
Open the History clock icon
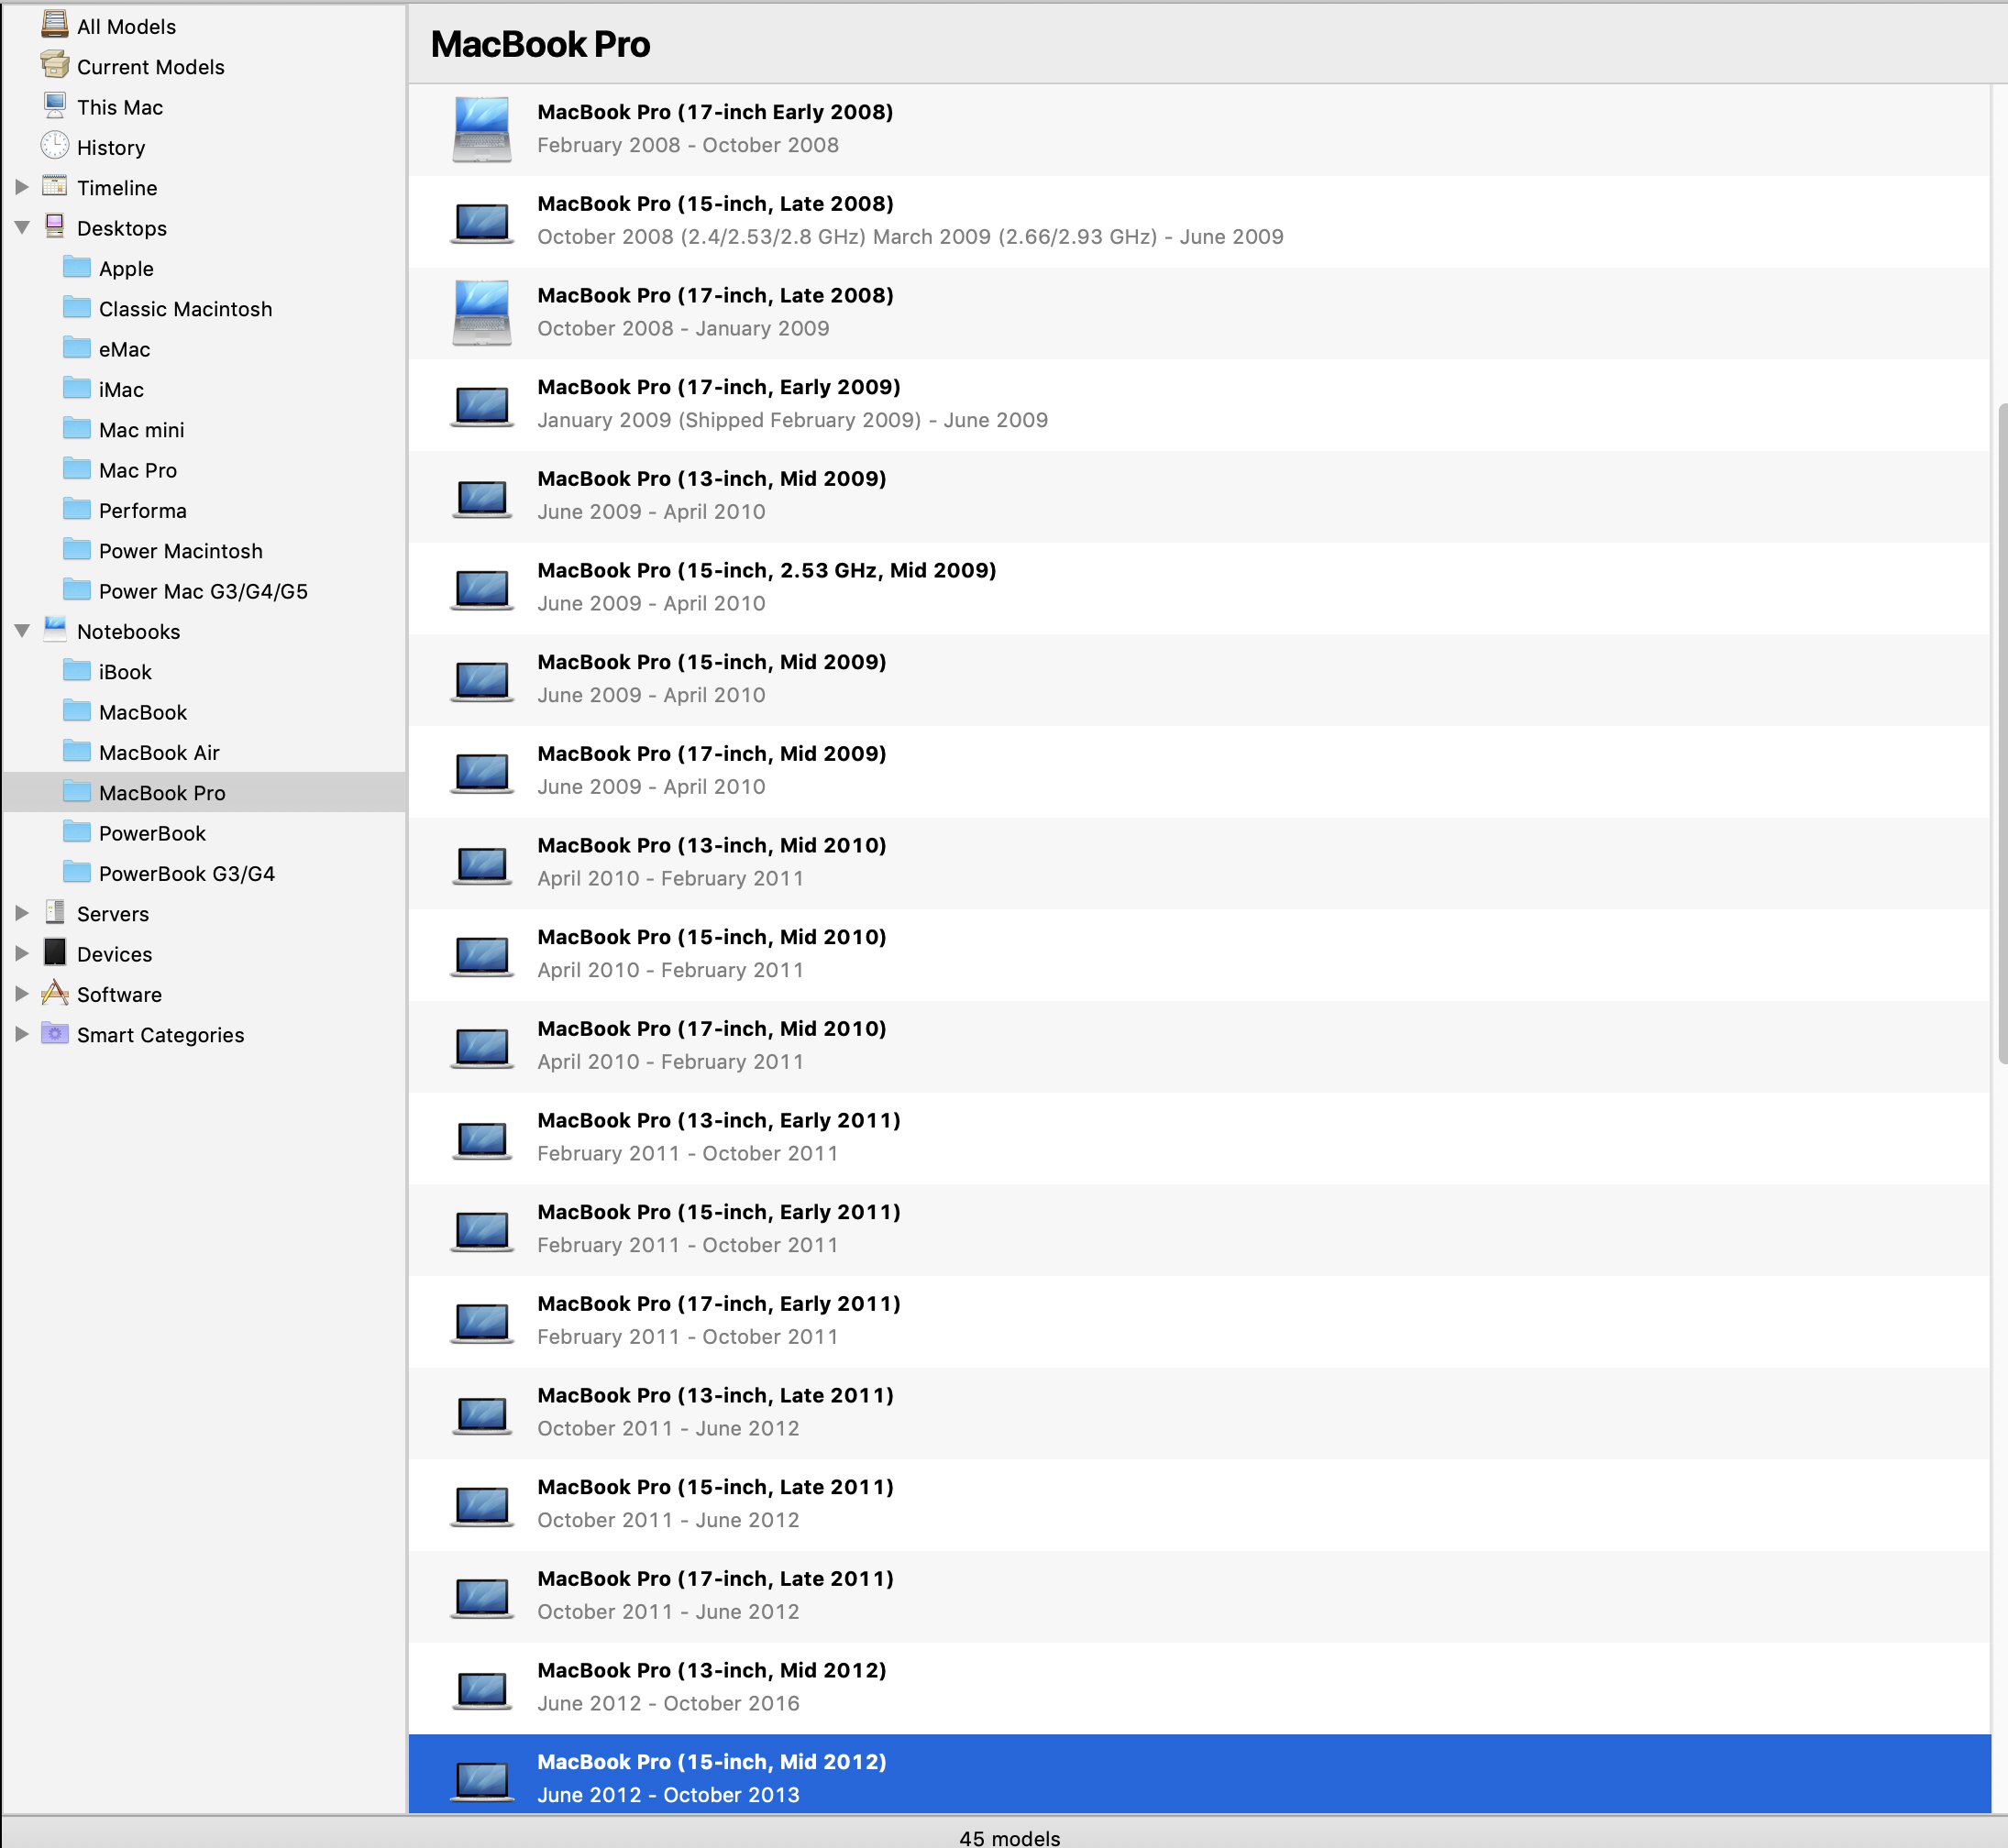tap(55, 146)
